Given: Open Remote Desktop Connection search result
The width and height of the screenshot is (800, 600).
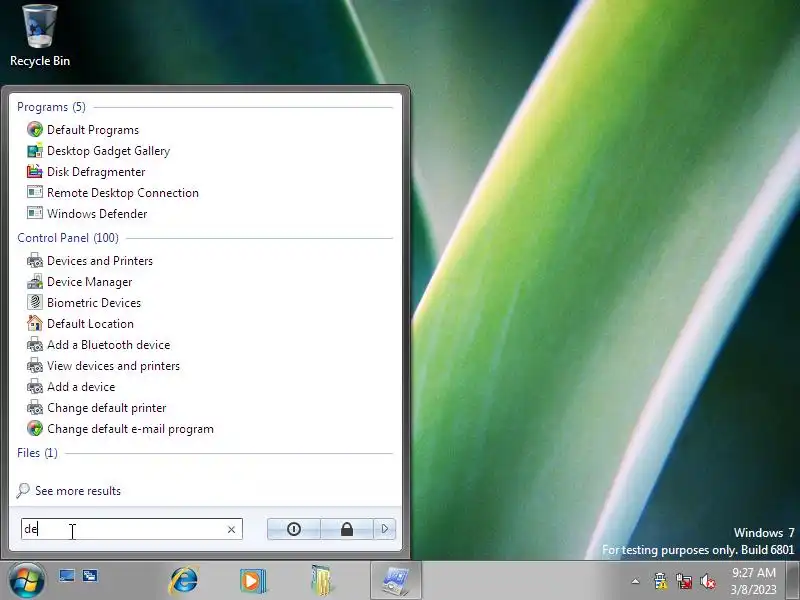Looking at the screenshot, I should click(122, 192).
